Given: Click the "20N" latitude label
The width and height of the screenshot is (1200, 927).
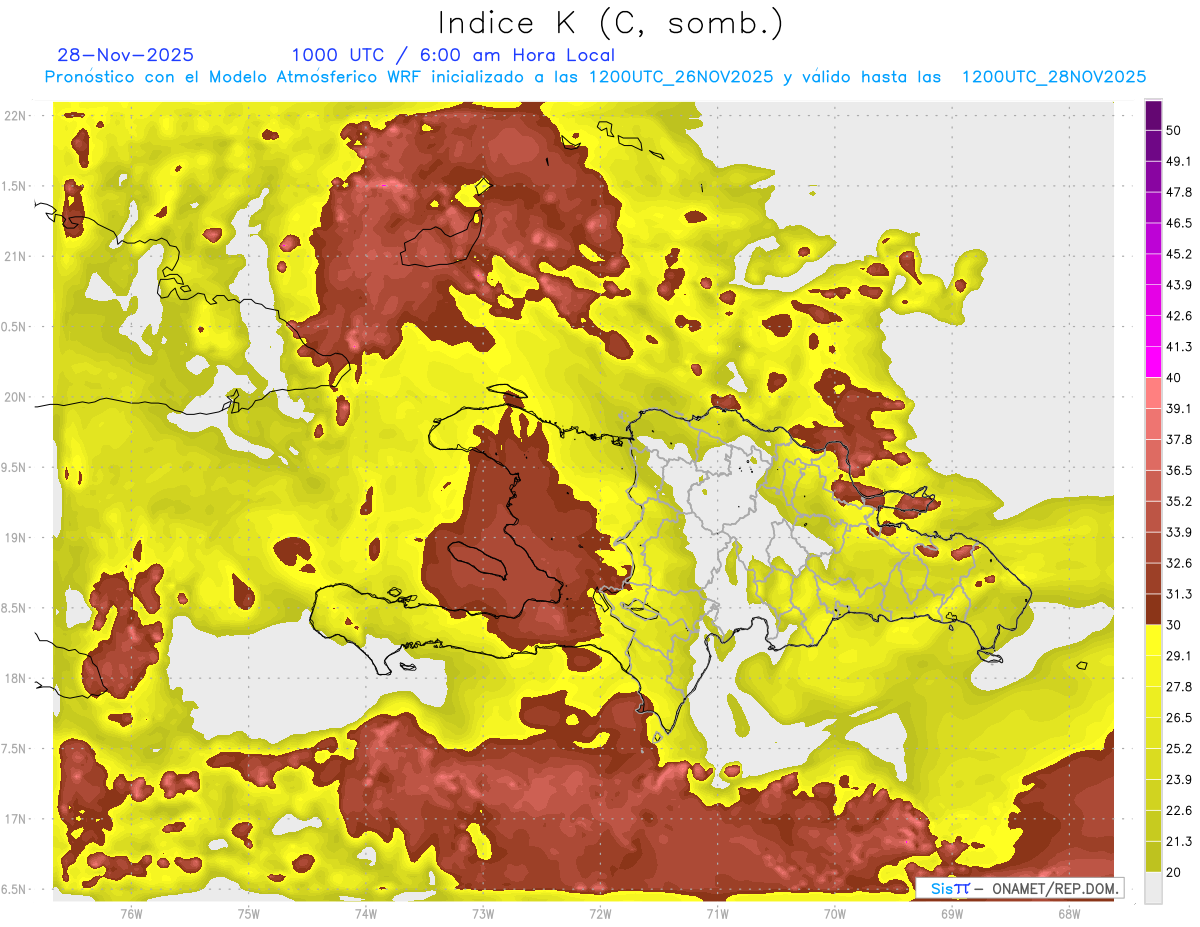Looking at the screenshot, I should [15, 397].
